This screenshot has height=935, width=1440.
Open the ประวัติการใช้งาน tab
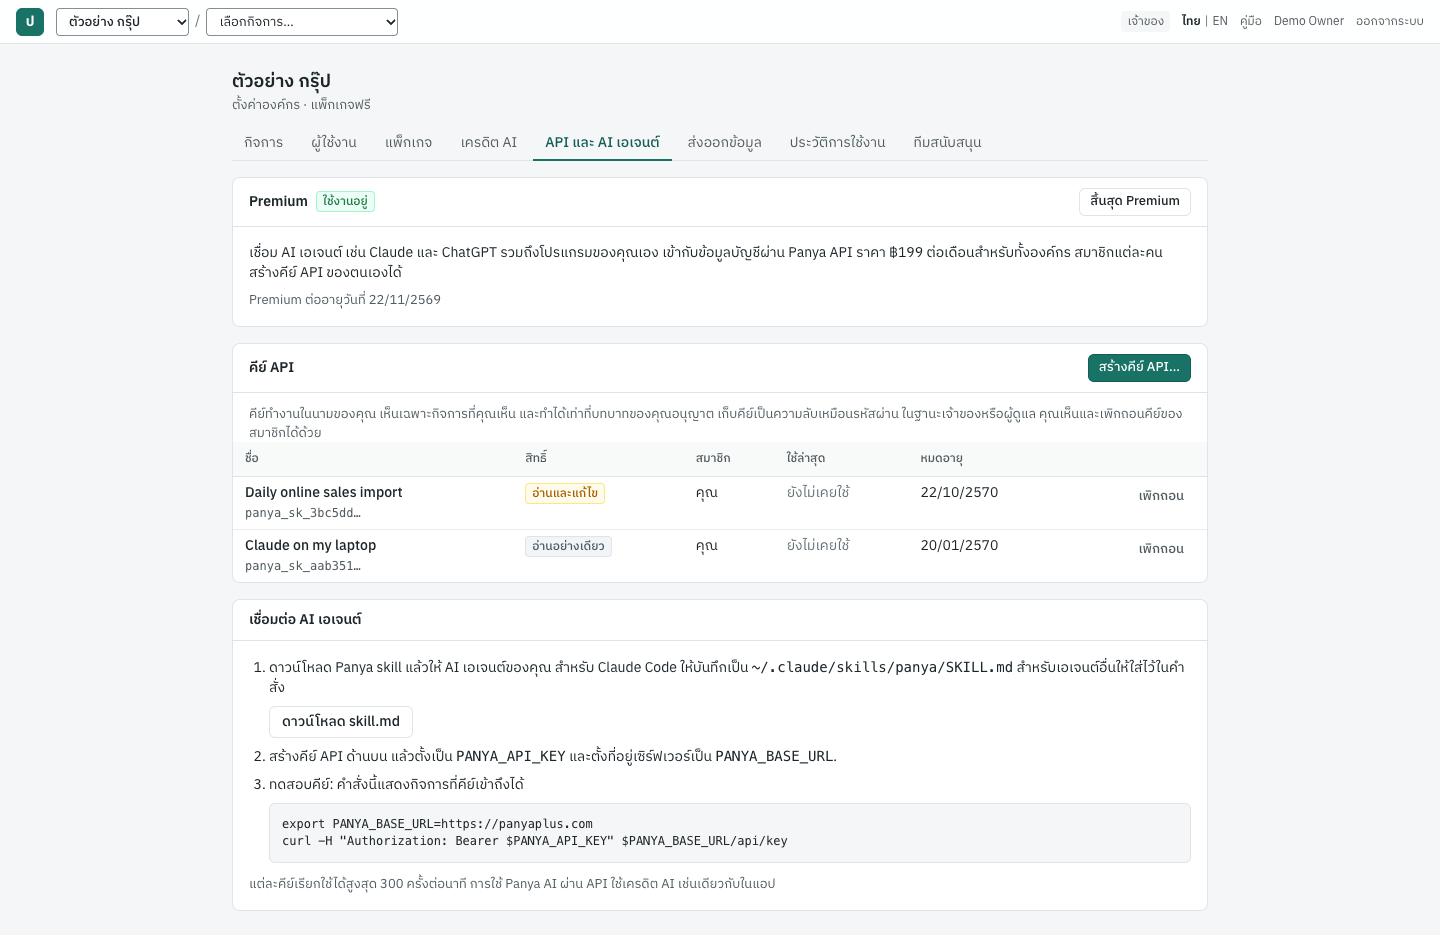click(x=838, y=143)
